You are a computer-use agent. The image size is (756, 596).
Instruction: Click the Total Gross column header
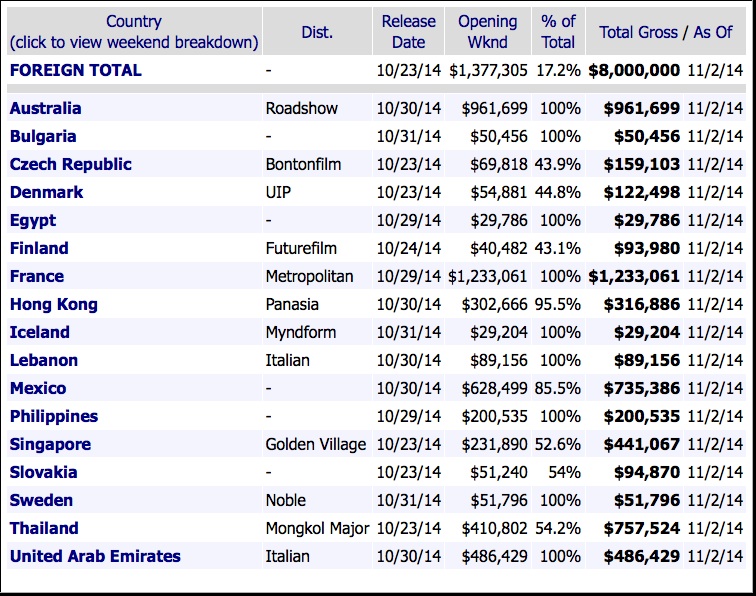(x=637, y=32)
